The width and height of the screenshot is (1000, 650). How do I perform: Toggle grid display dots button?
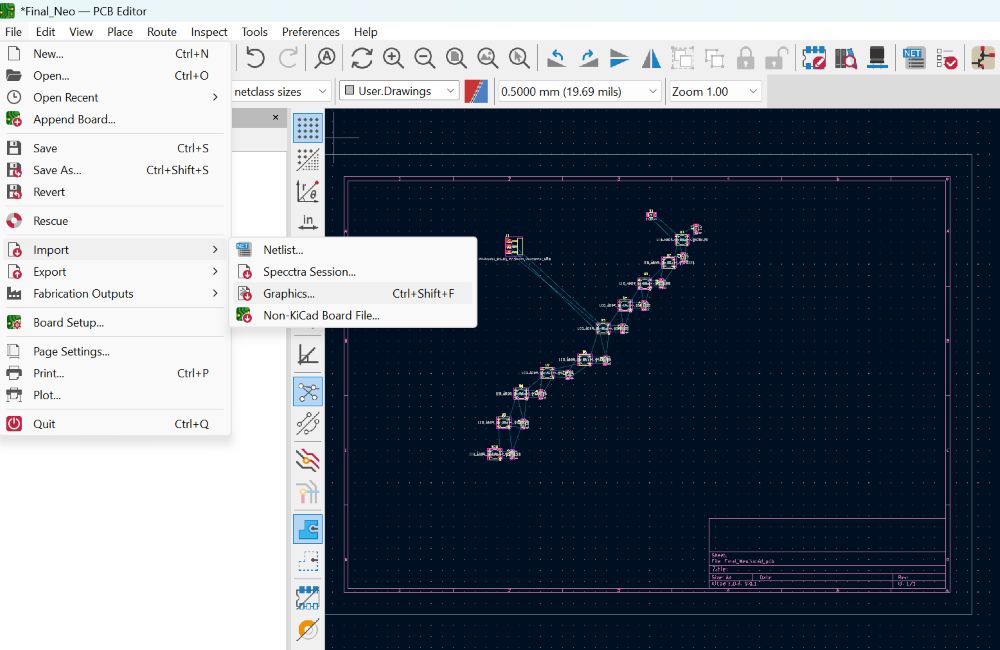(308, 128)
